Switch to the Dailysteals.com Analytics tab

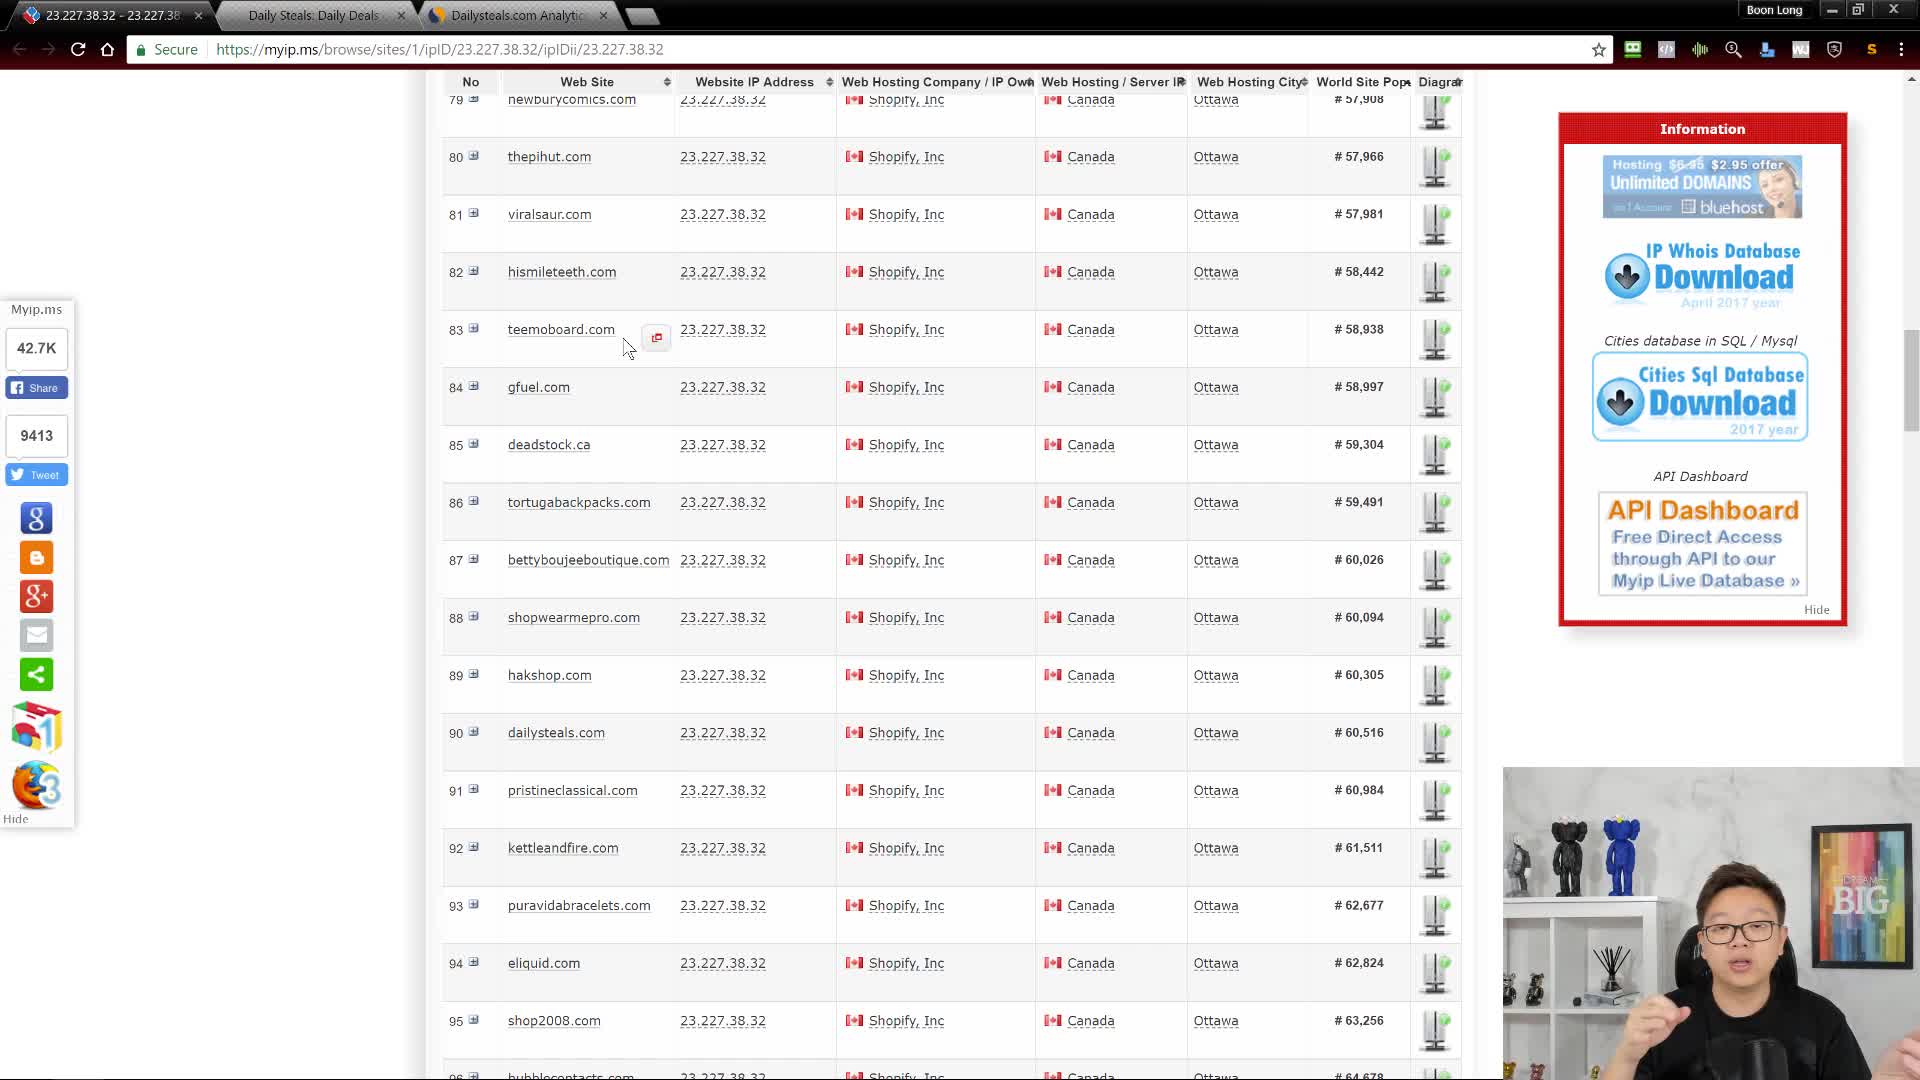(x=518, y=15)
